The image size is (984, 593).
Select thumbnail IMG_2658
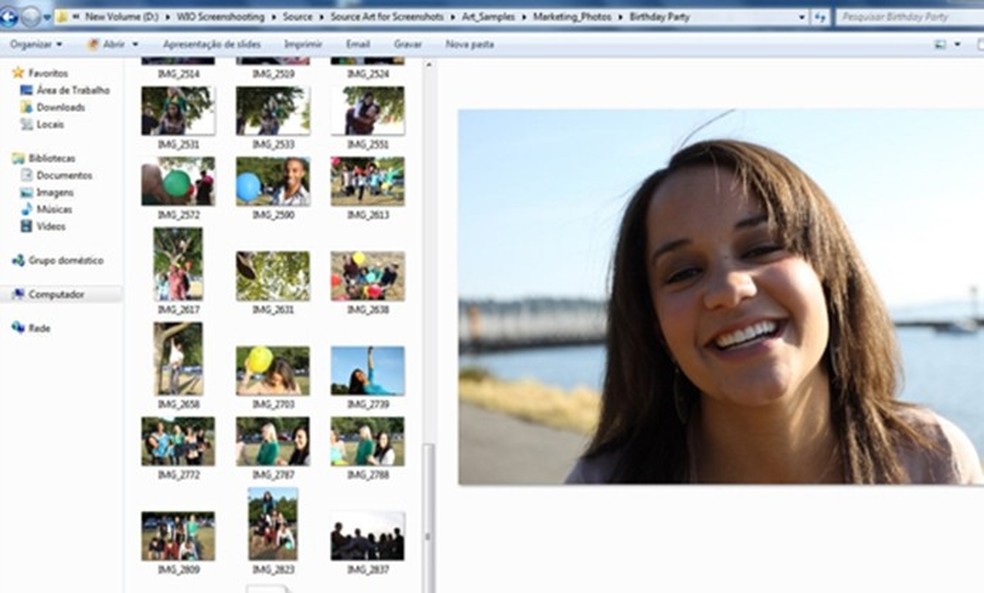(178, 359)
